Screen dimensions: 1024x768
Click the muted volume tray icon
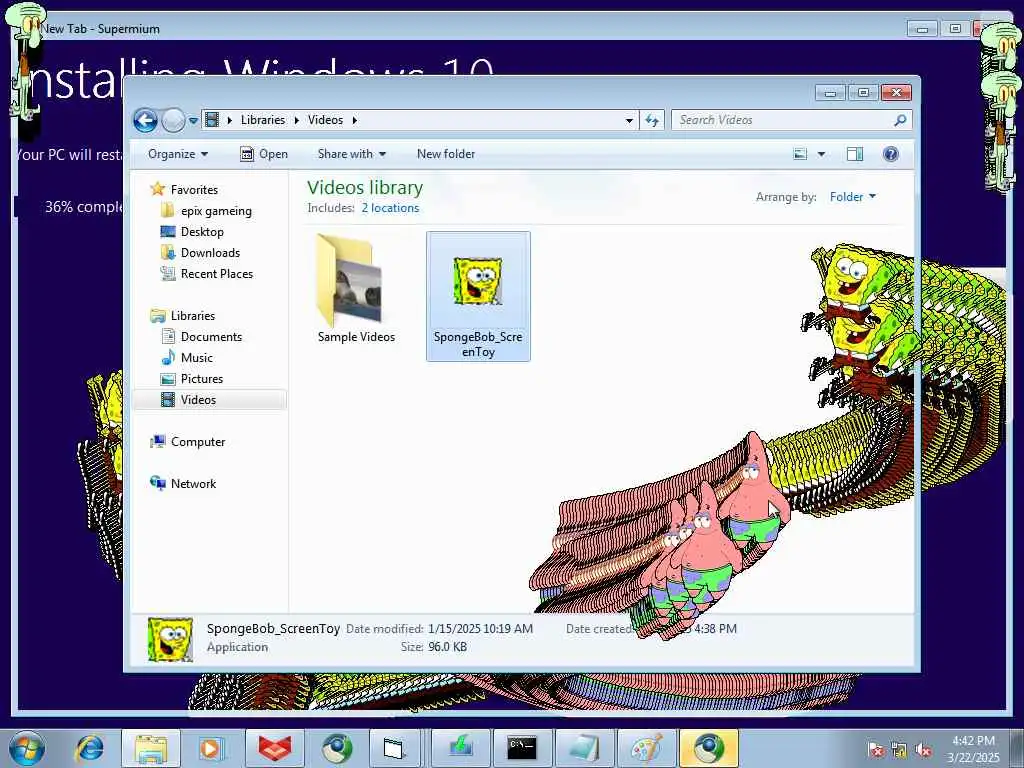[x=923, y=750]
